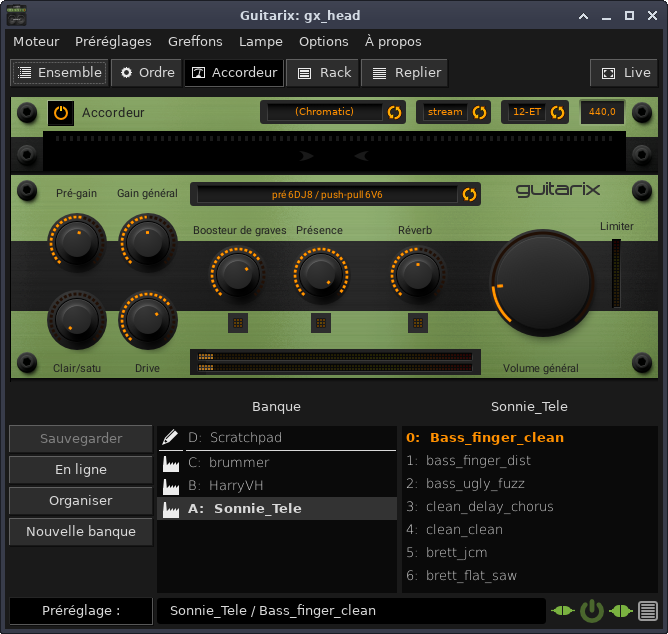Select the clean_delay_chorus preset
Image resolution: width=668 pixels, height=634 pixels.
point(478,507)
